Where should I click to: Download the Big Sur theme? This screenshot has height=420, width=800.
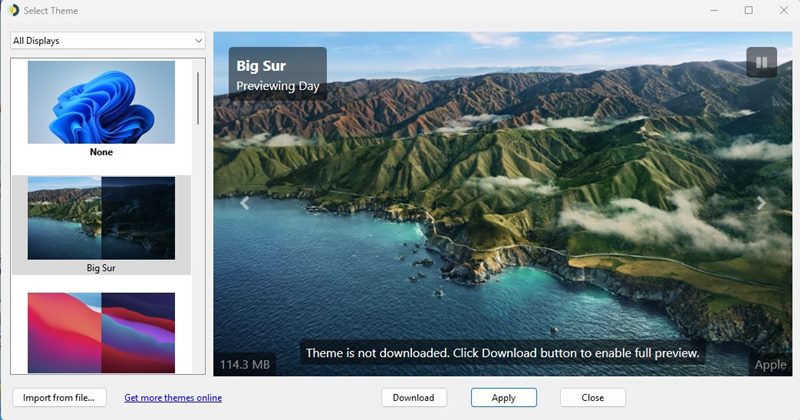coord(414,398)
